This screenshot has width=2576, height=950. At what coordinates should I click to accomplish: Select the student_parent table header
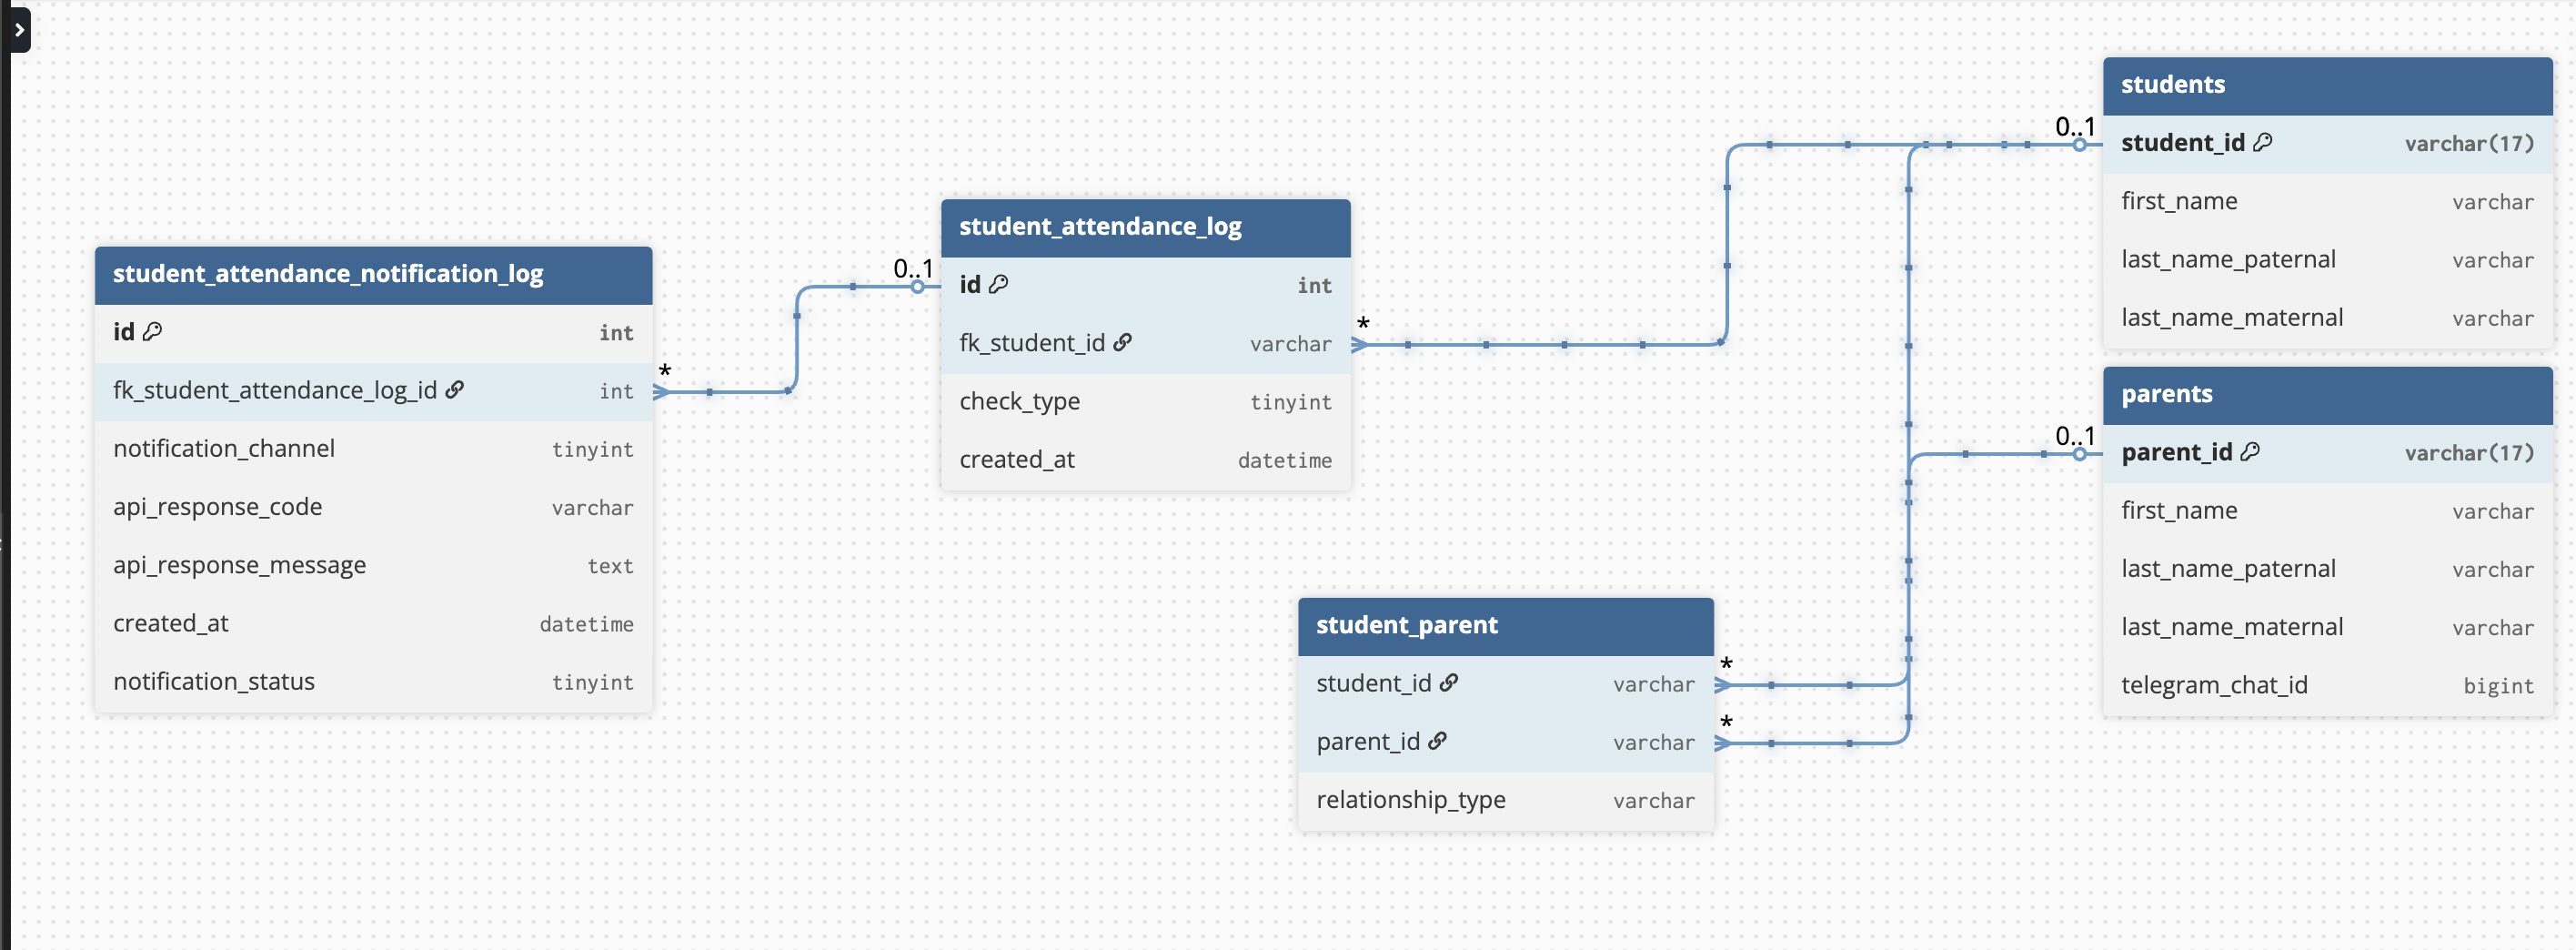pos(1505,625)
